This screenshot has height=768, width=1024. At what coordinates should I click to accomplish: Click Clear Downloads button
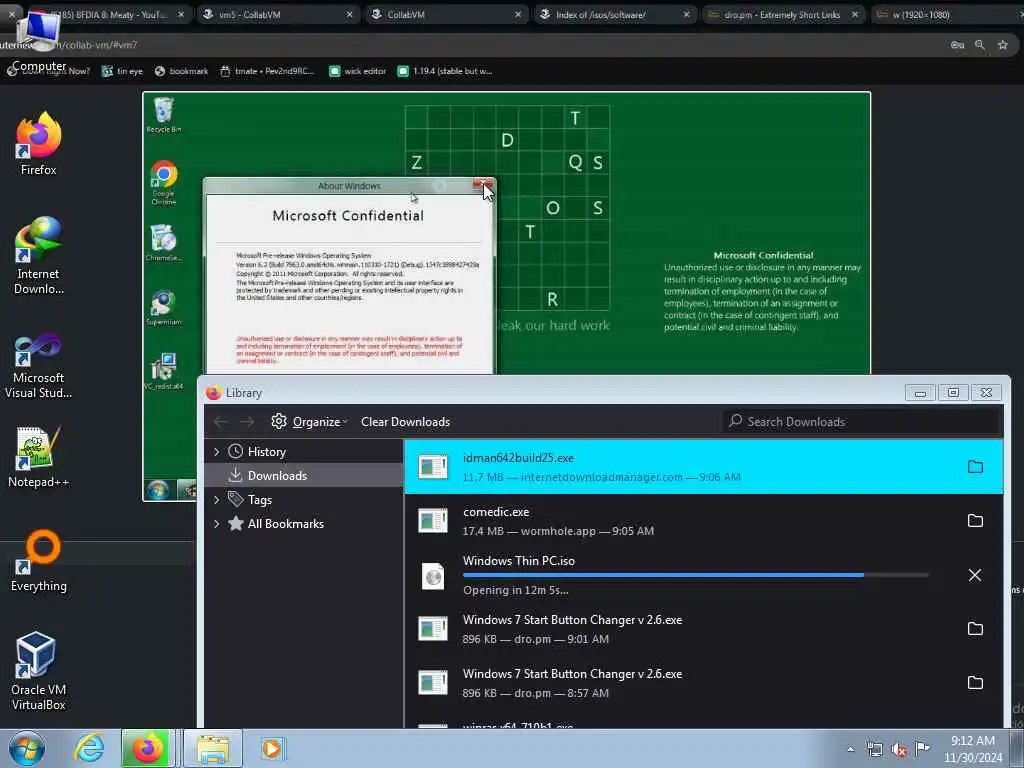point(406,422)
